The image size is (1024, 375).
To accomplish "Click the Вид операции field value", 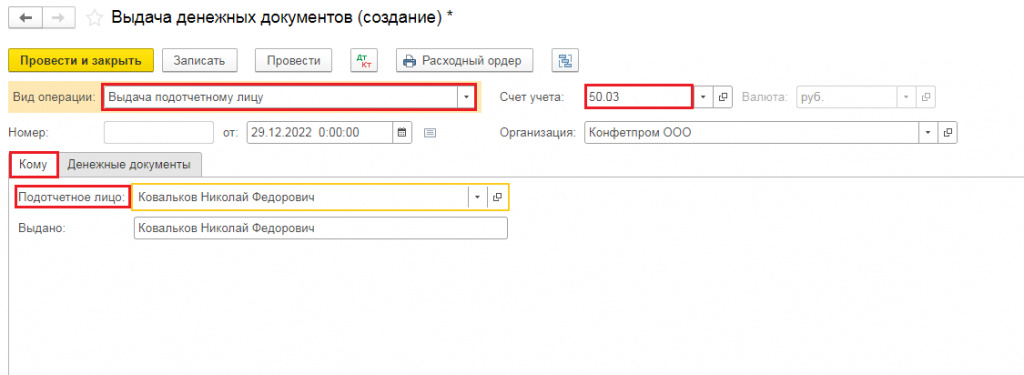I will point(280,97).
